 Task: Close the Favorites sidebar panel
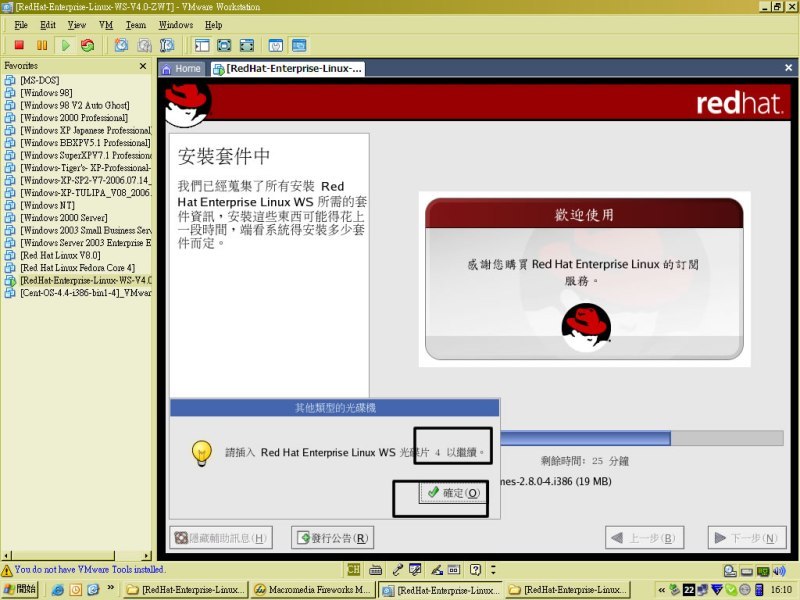click(x=143, y=66)
